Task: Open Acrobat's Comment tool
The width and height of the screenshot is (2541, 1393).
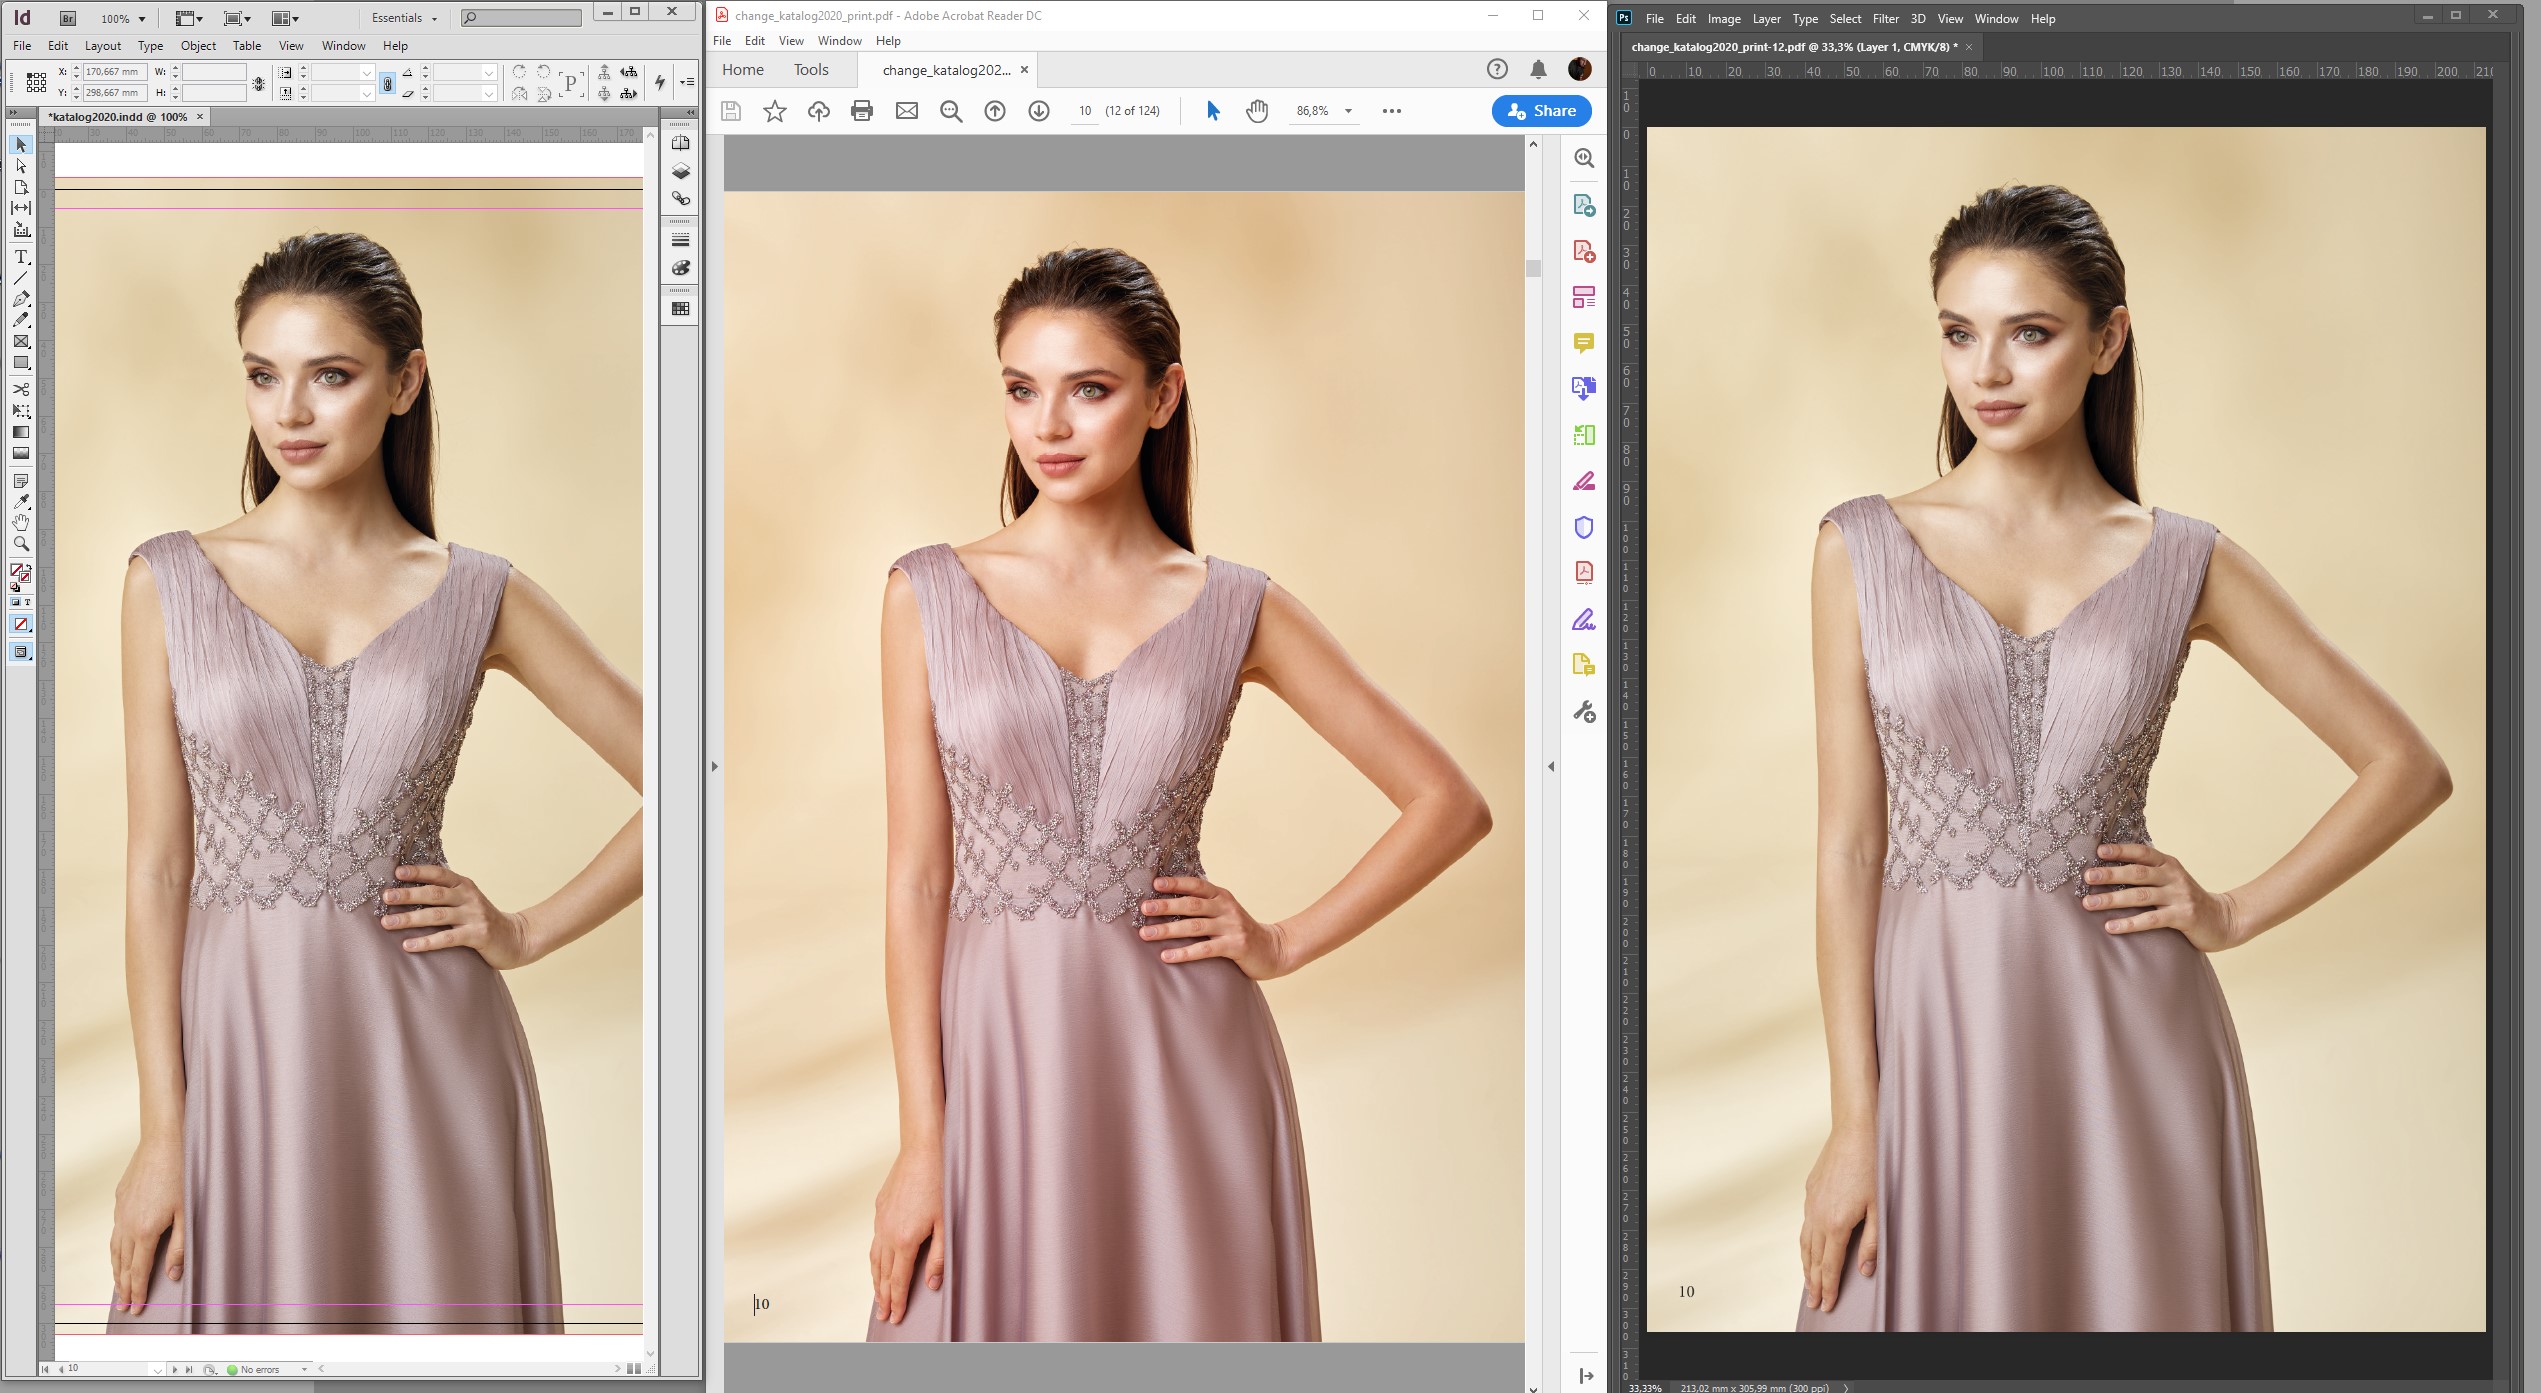Action: 1584,343
